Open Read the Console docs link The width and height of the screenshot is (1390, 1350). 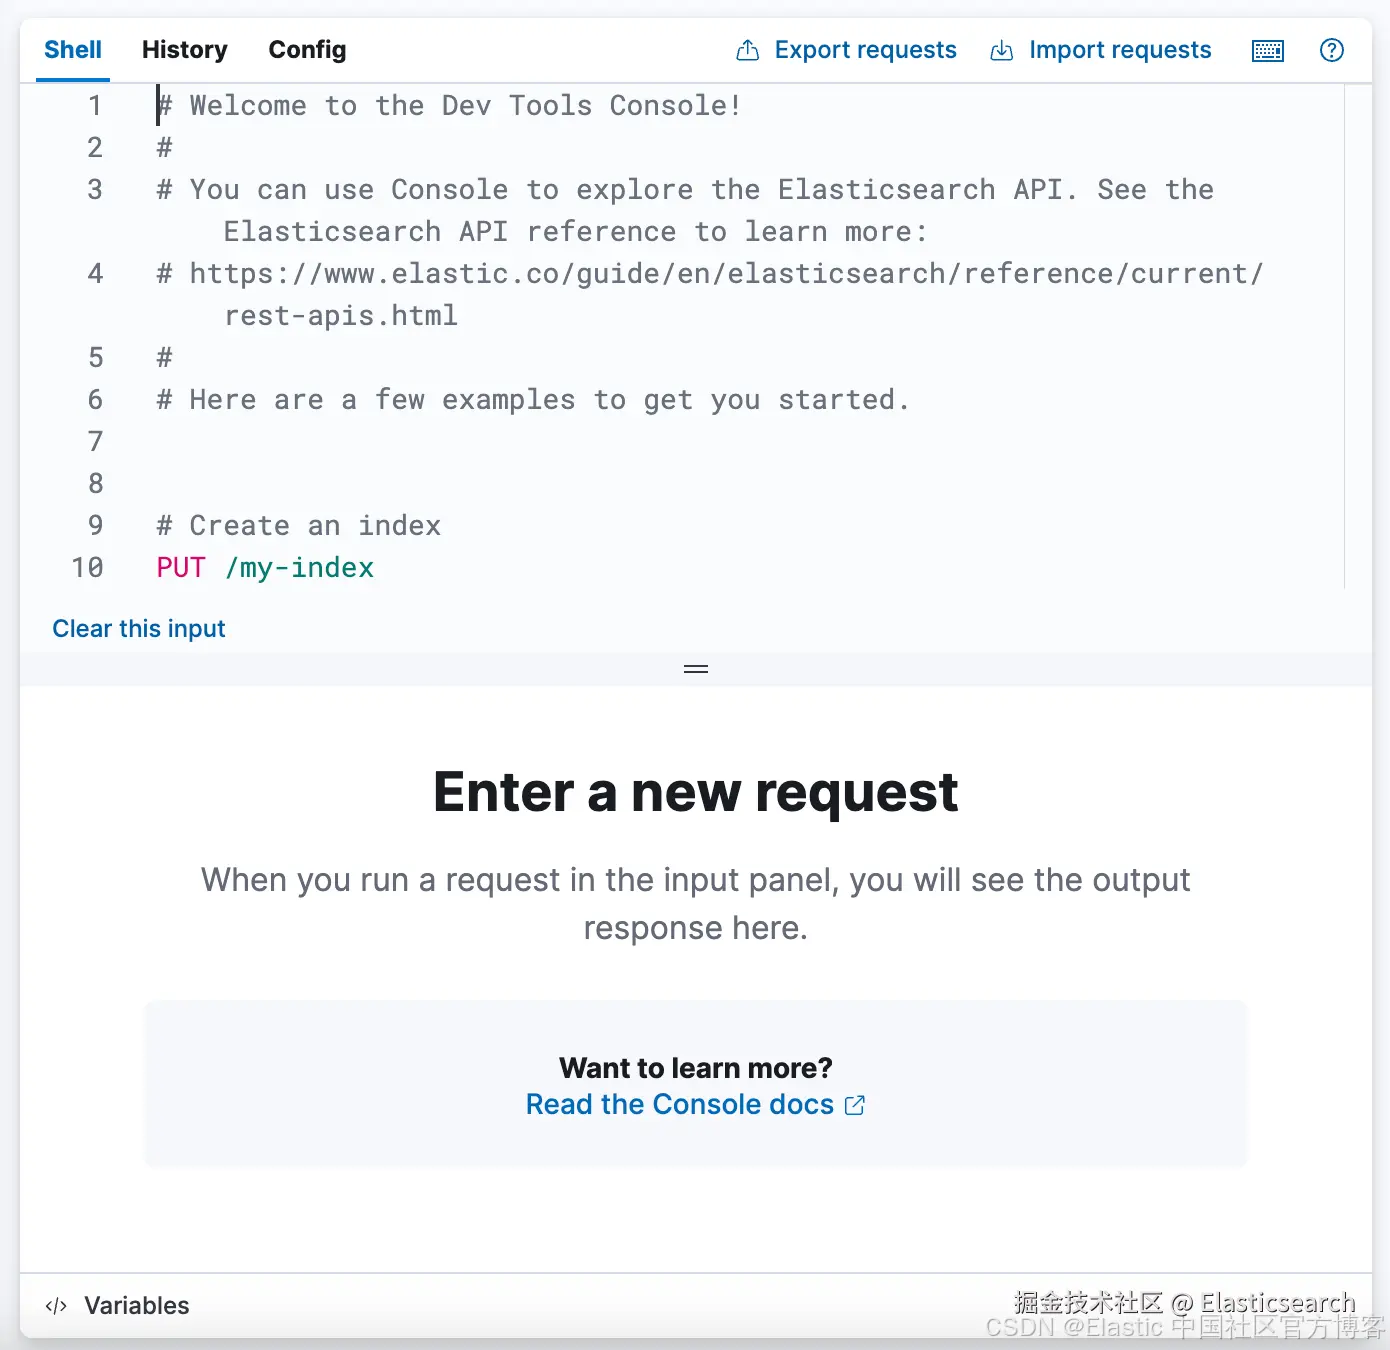click(x=695, y=1104)
